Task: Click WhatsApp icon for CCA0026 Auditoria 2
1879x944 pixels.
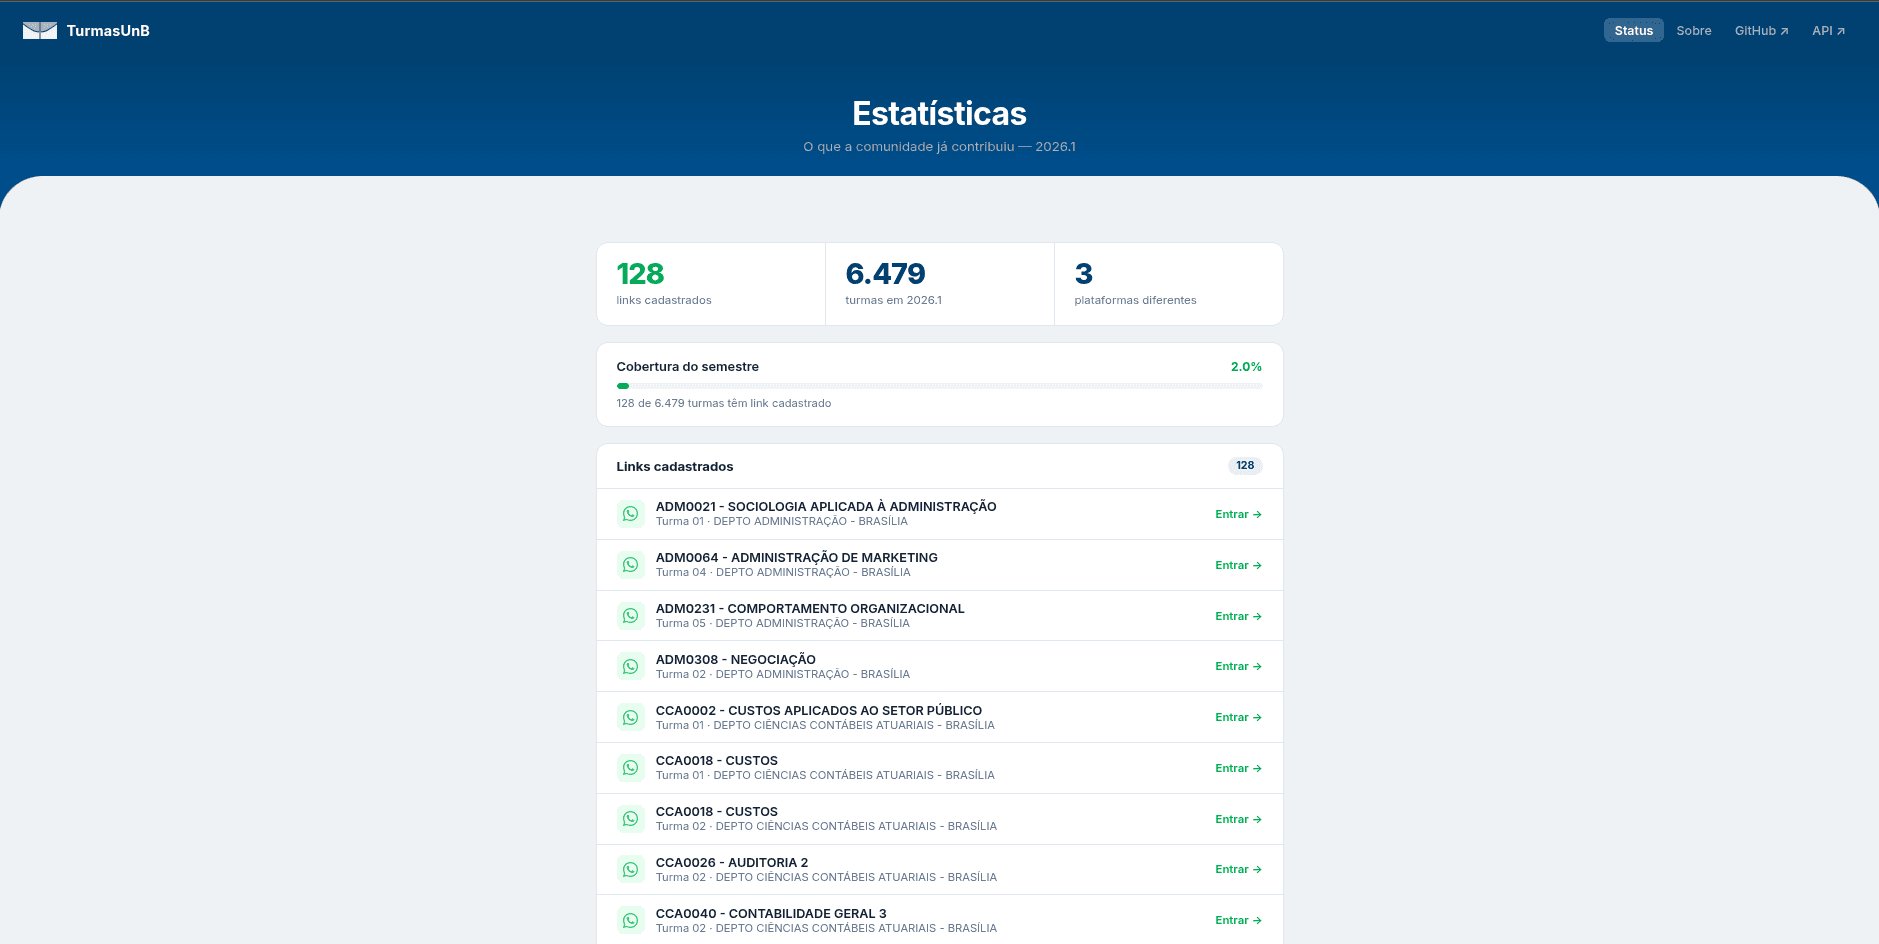Action: point(630,870)
